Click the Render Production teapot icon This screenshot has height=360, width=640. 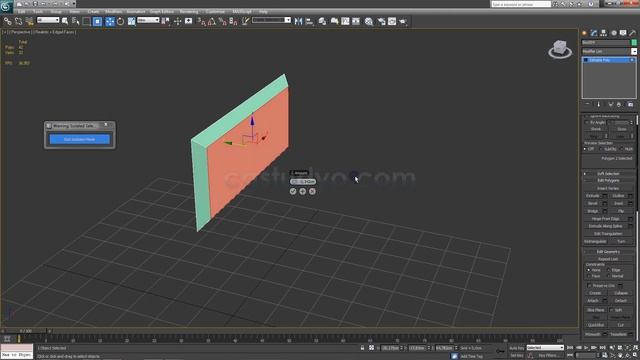pyautogui.click(x=403, y=21)
